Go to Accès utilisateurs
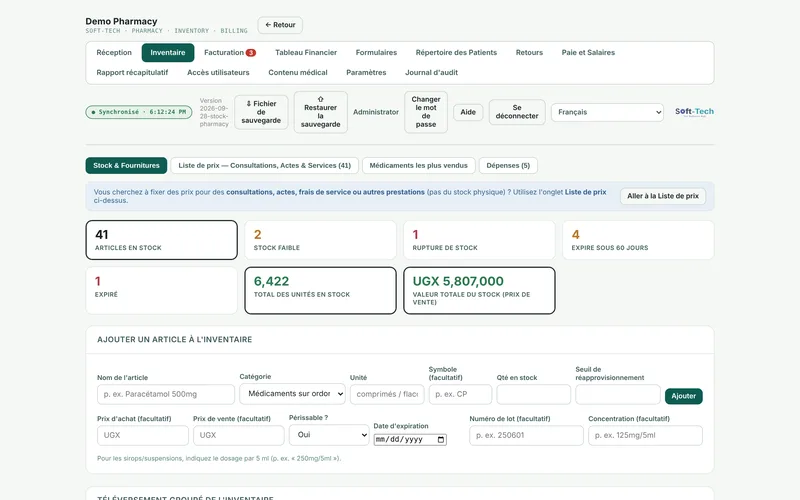800x500 pixels. click(x=218, y=72)
